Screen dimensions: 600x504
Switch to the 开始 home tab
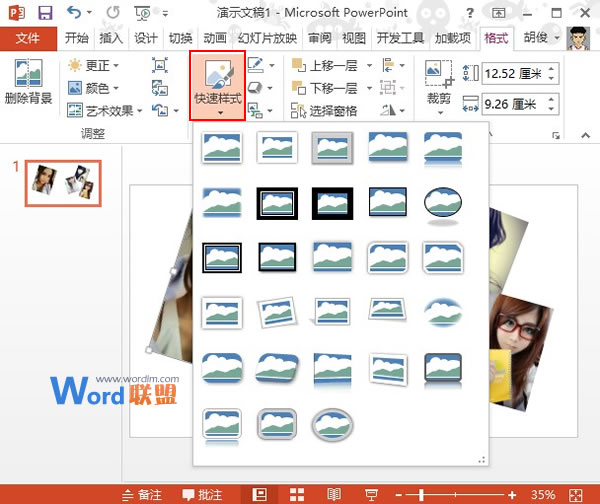coord(77,38)
